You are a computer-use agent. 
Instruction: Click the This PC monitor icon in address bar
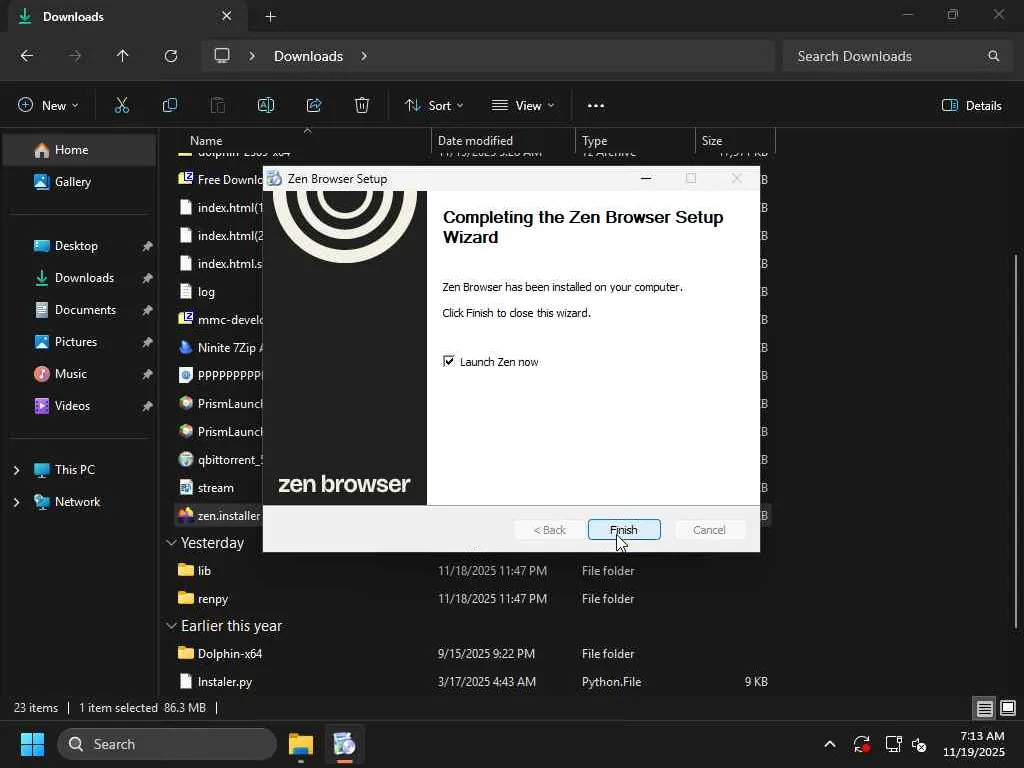[222, 56]
